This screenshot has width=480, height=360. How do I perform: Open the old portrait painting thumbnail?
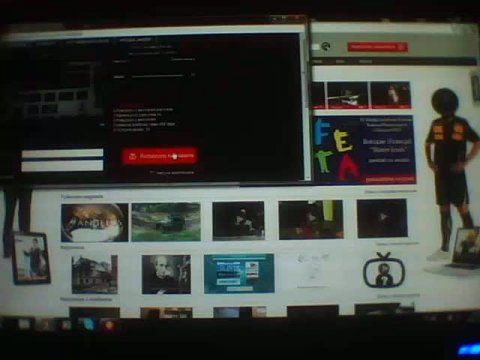pyautogui.click(x=166, y=274)
